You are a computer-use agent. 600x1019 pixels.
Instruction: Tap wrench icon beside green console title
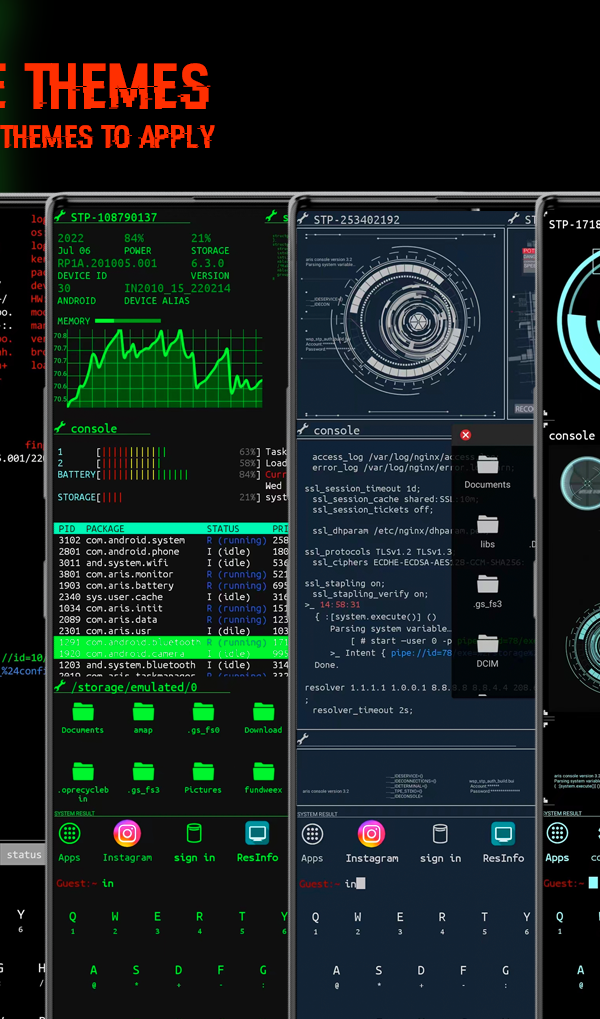coord(60,428)
